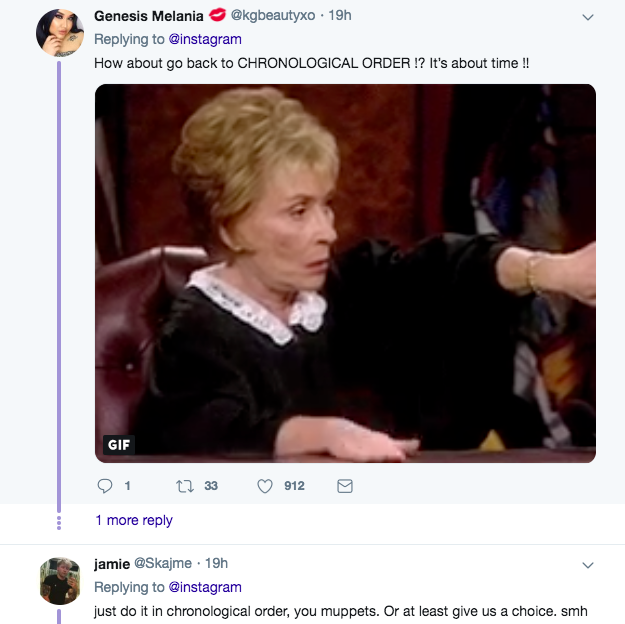Click the reply icon under Genesis Melania's tweet
625x624 pixels.
click(x=105, y=486)
